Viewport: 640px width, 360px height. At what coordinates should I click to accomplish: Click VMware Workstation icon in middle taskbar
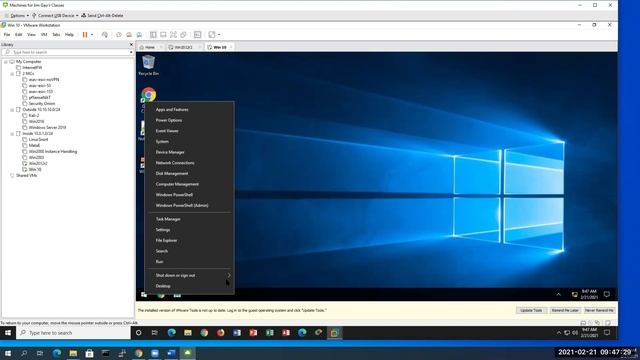[334, 333]
